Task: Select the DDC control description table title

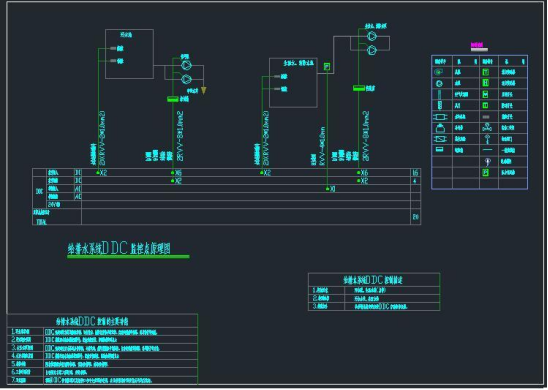Action: (374, 280)
